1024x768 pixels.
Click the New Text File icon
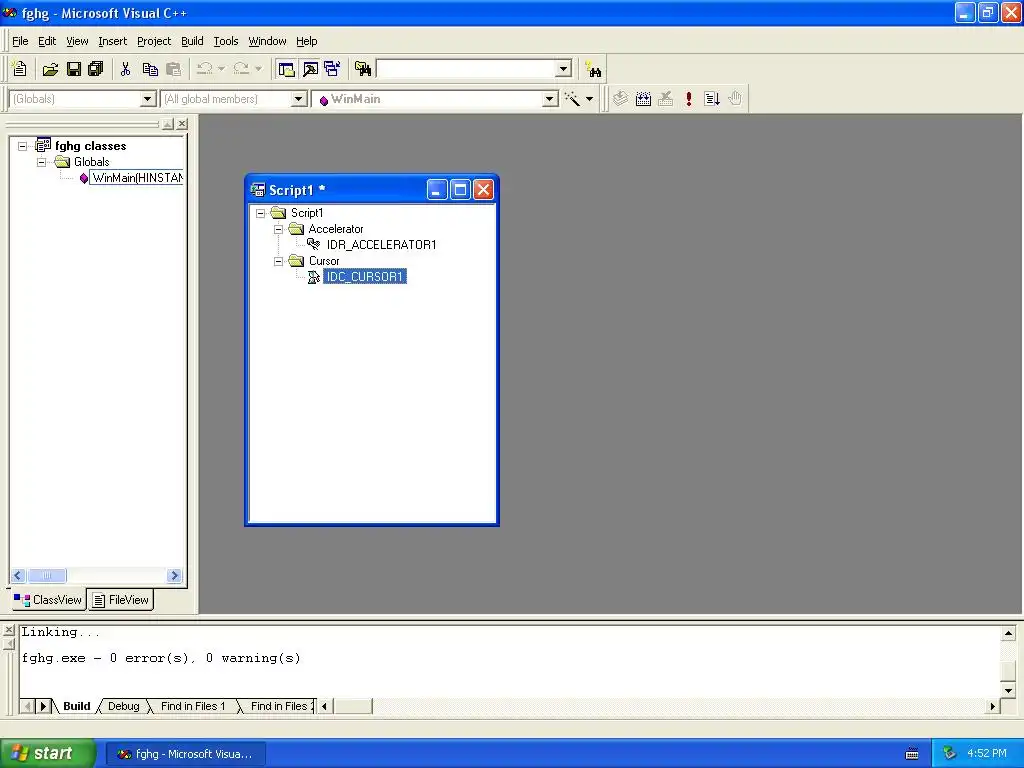point(20,69)
